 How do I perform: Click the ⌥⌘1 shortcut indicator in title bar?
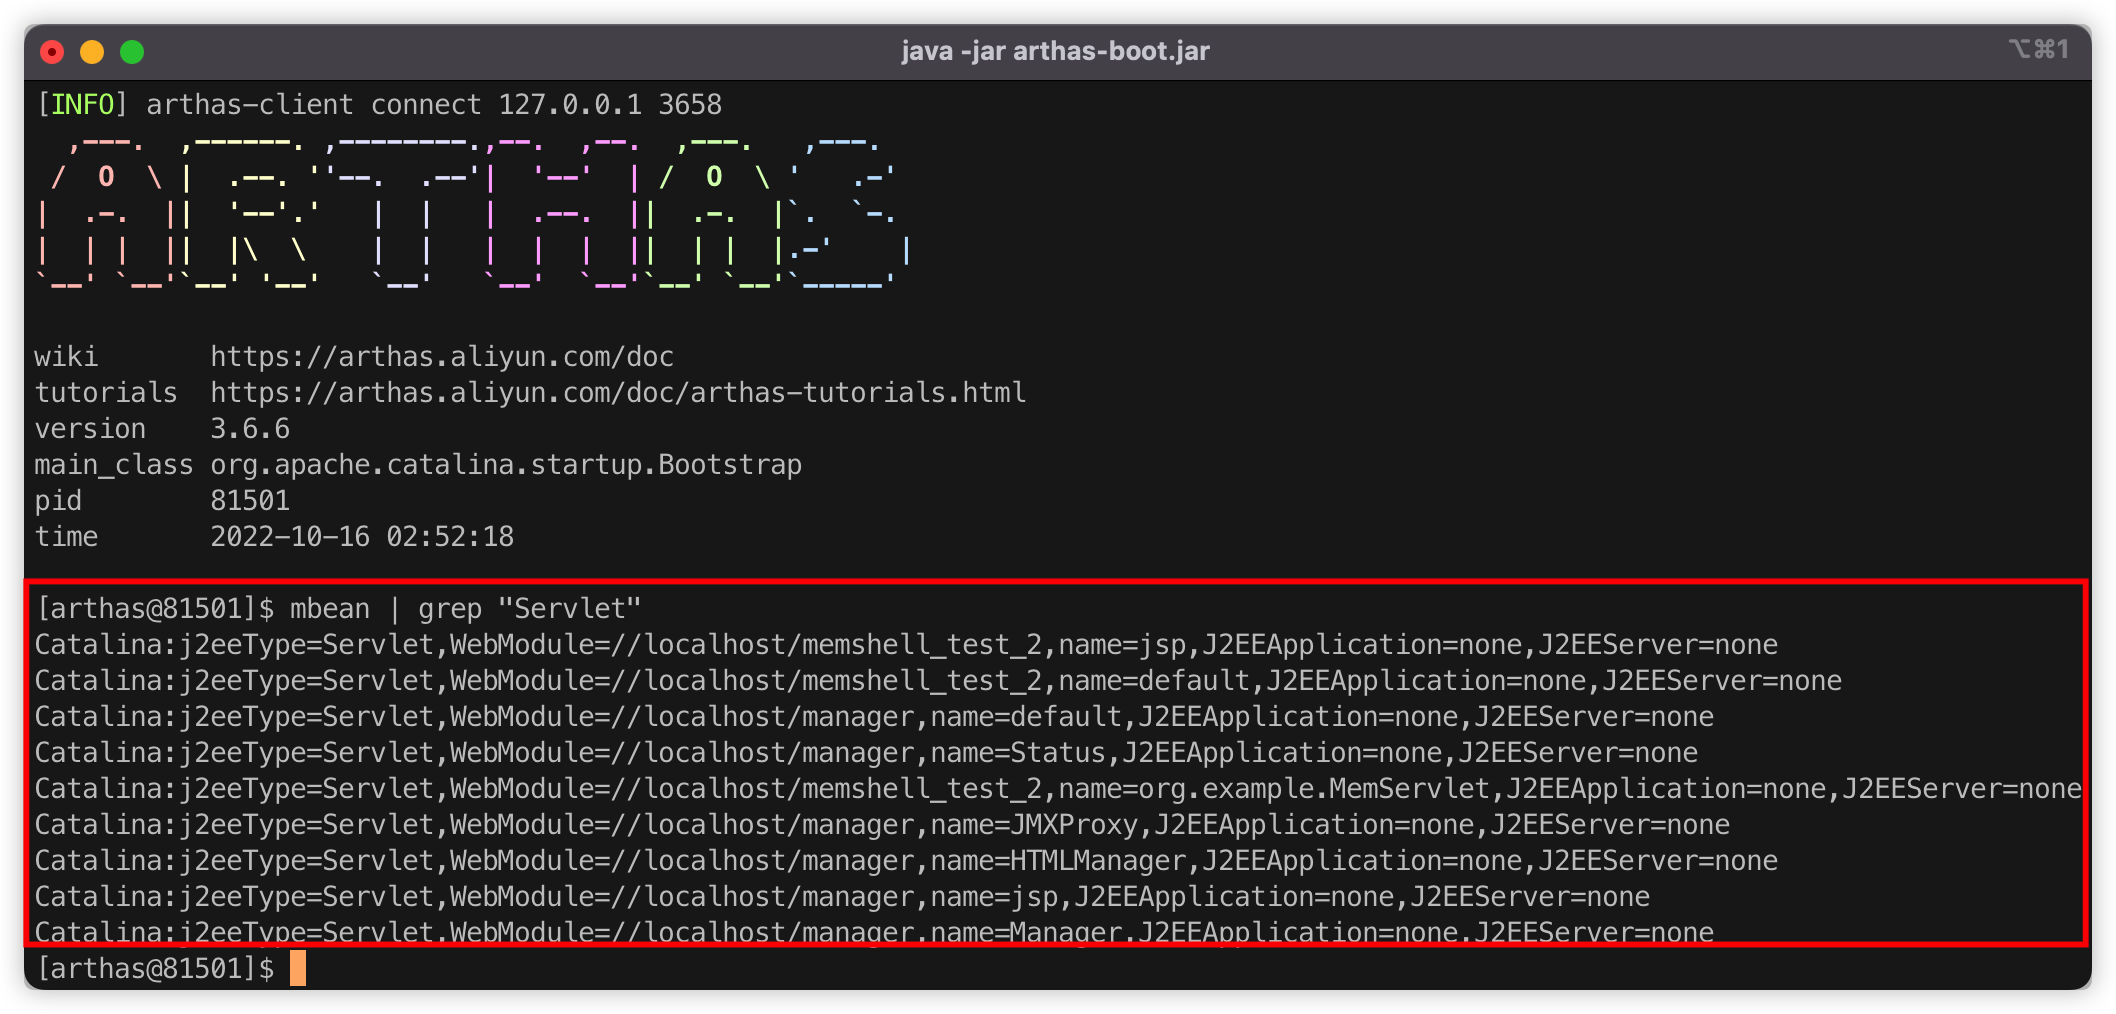pos(2039,49)
